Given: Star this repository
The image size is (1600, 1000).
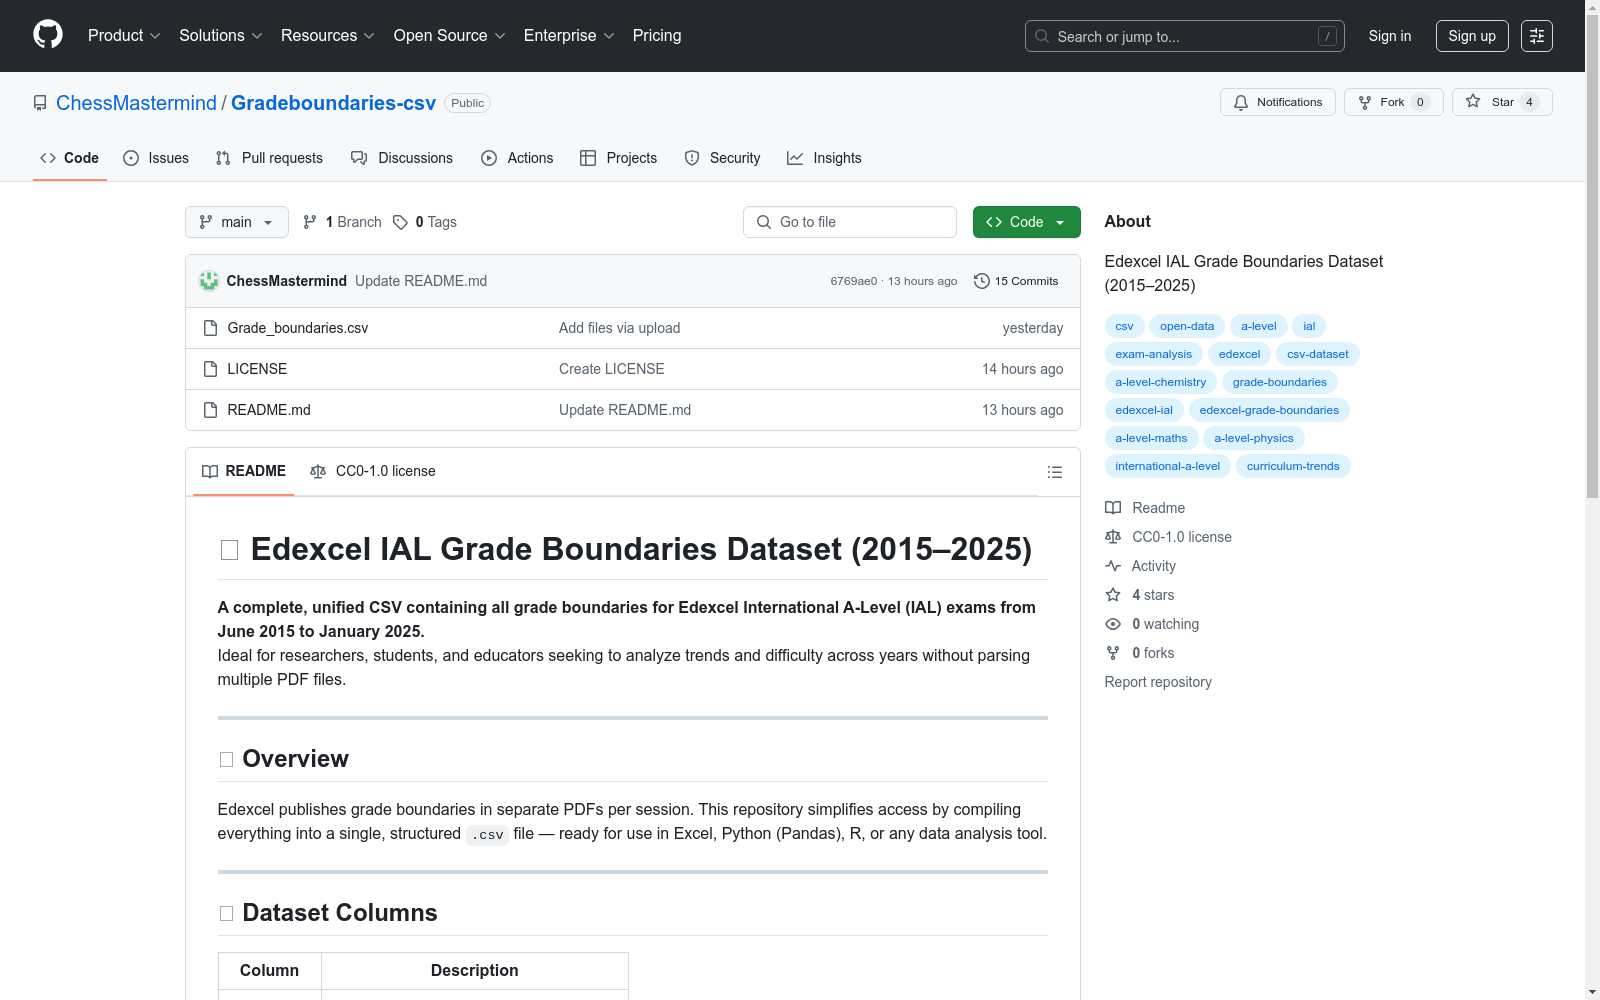Looking at the screenshot, I should click(x=1501, y=102).
